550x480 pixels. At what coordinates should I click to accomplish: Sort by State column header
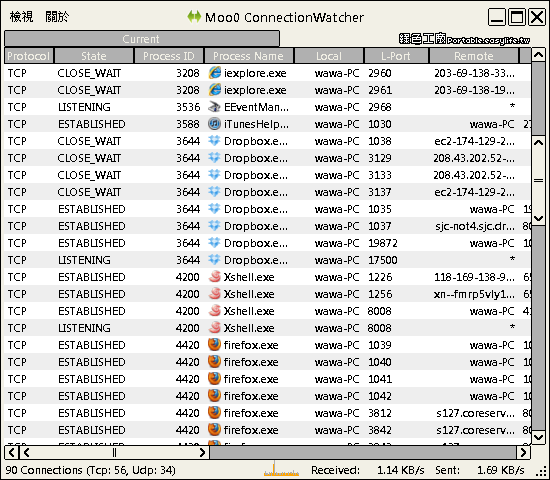94,56
